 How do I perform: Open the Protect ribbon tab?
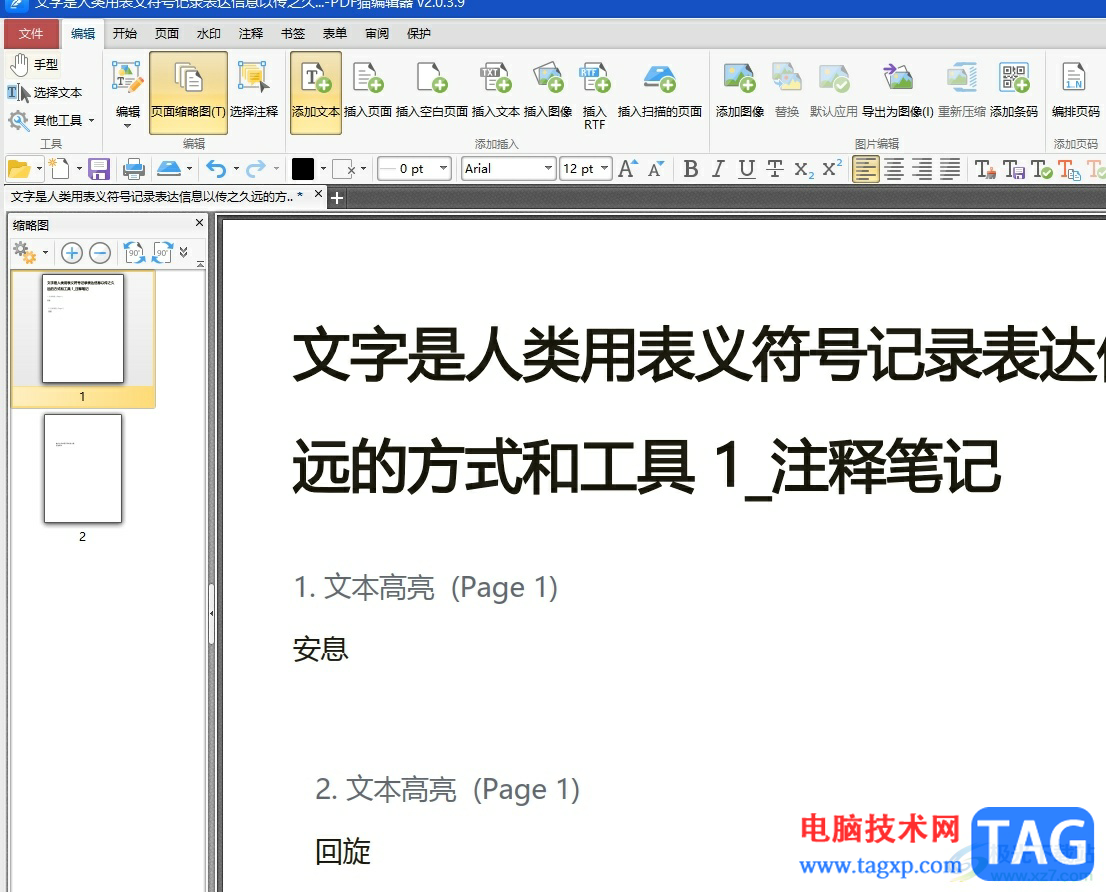pyautogui.click(x=418, y=33)
